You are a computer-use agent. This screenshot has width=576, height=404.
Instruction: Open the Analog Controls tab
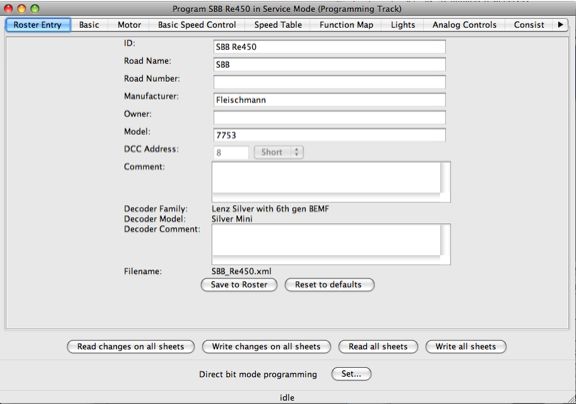pos(464,25)
